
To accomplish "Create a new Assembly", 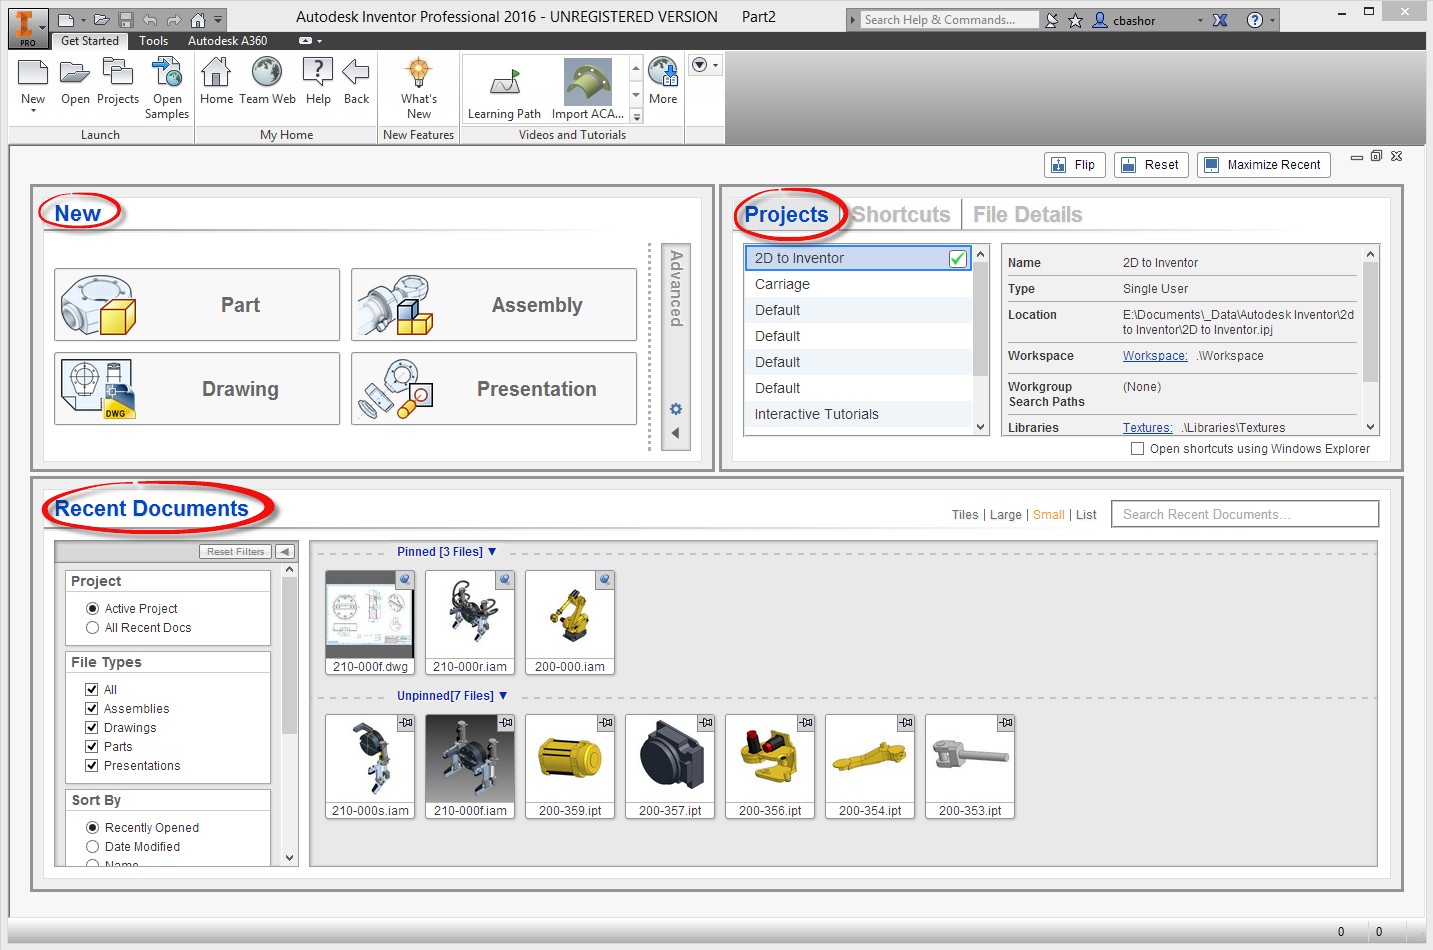I will (494, 305).
